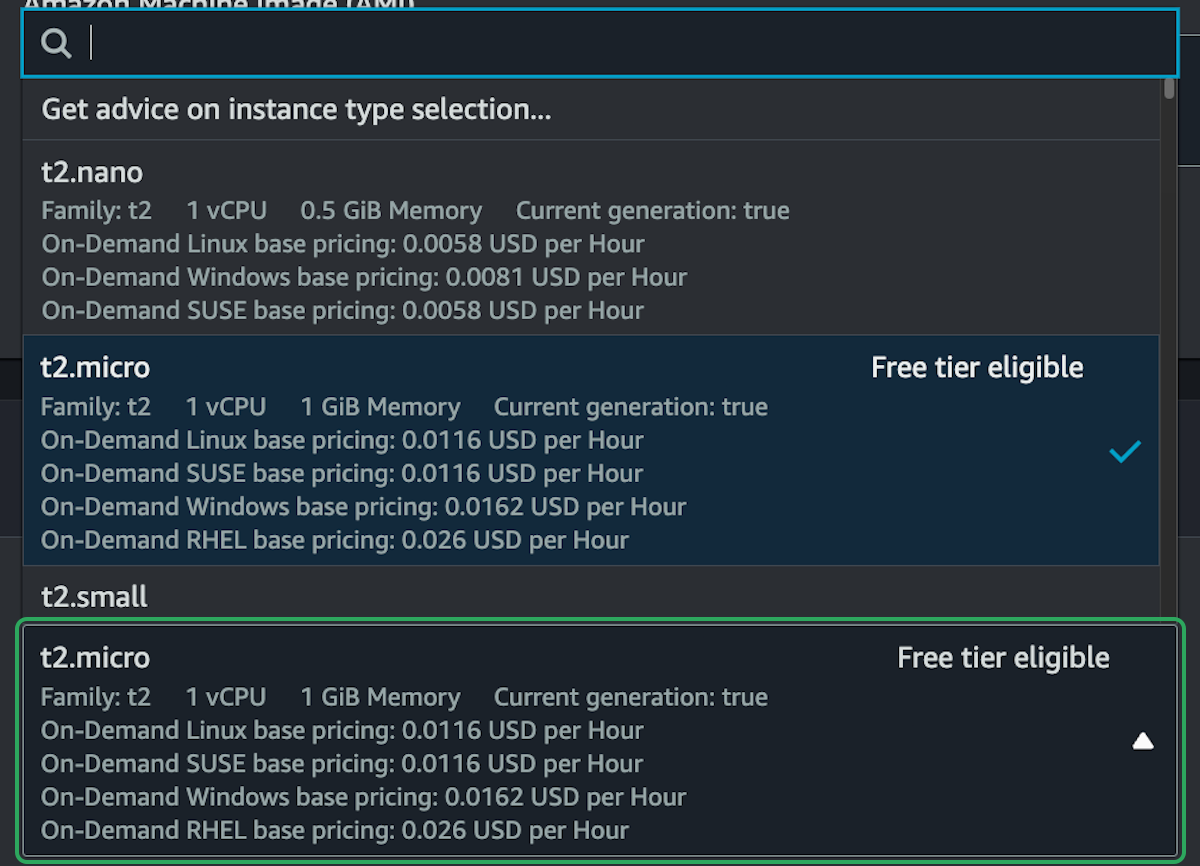Click Windows pricing 0.0162 line in green-outlined selector

pyautogui.click(x=364, y=797)
